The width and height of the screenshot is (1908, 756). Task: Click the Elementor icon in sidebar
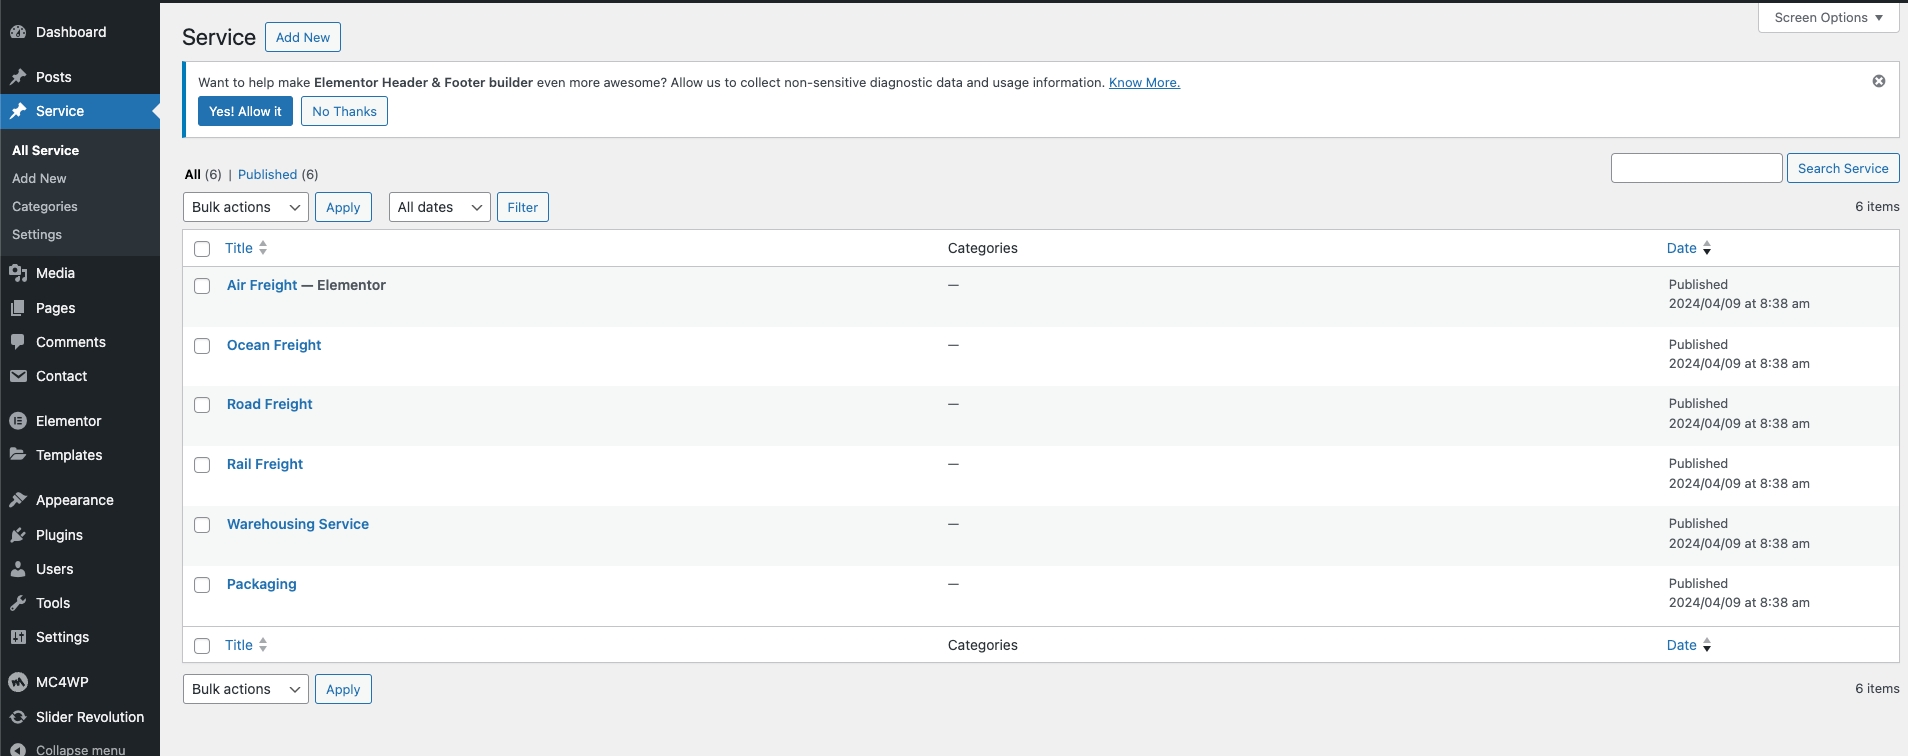[x=18, y=421]
